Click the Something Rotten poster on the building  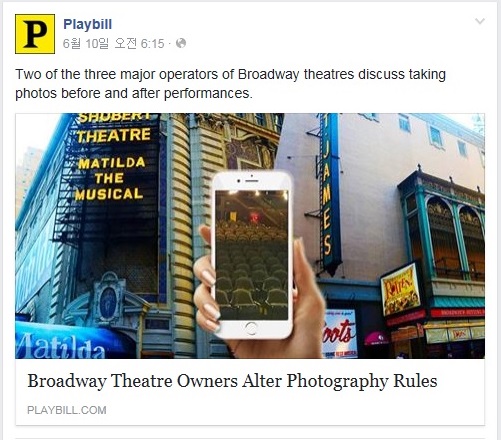[401, 289]
